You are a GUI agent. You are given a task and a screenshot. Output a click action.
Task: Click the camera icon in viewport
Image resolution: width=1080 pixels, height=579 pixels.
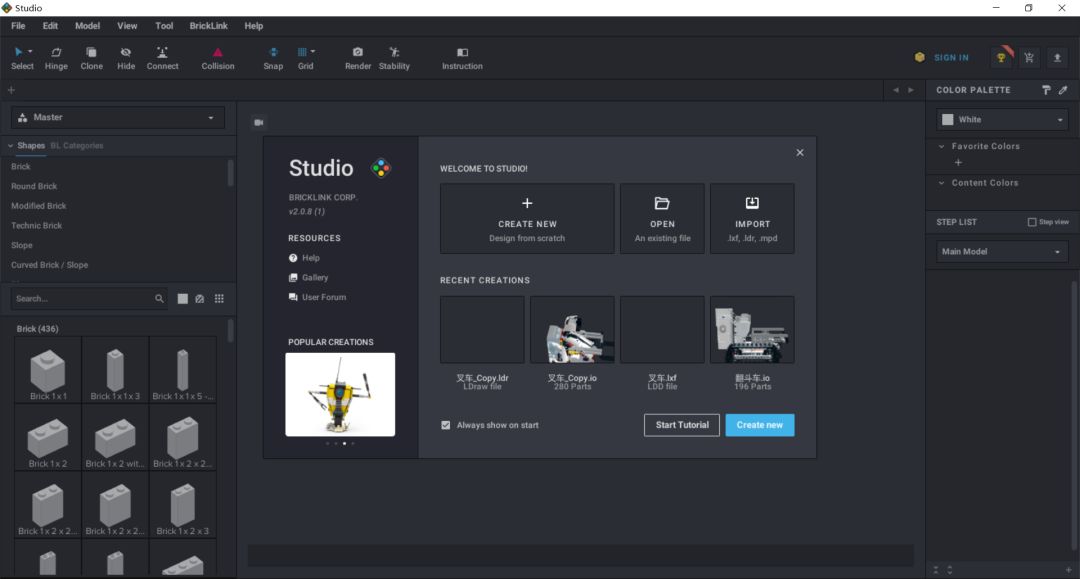pyautogui.click(x=259, y=123)
